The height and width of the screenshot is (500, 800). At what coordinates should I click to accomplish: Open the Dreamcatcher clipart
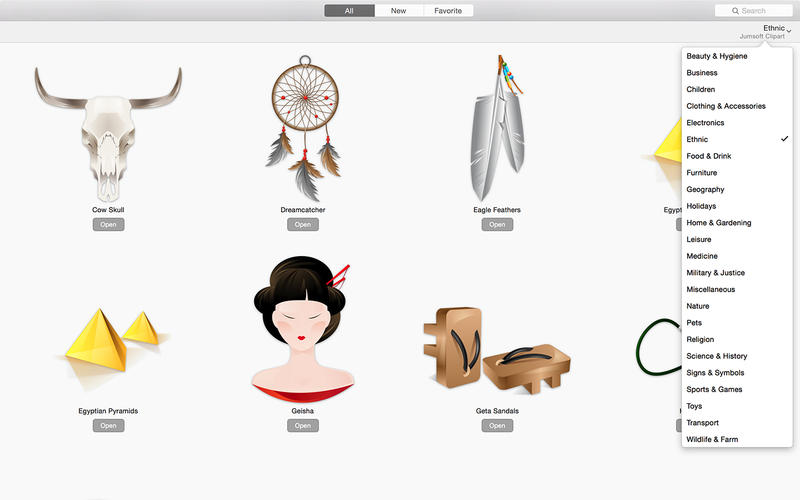click(x=303, y=224)
